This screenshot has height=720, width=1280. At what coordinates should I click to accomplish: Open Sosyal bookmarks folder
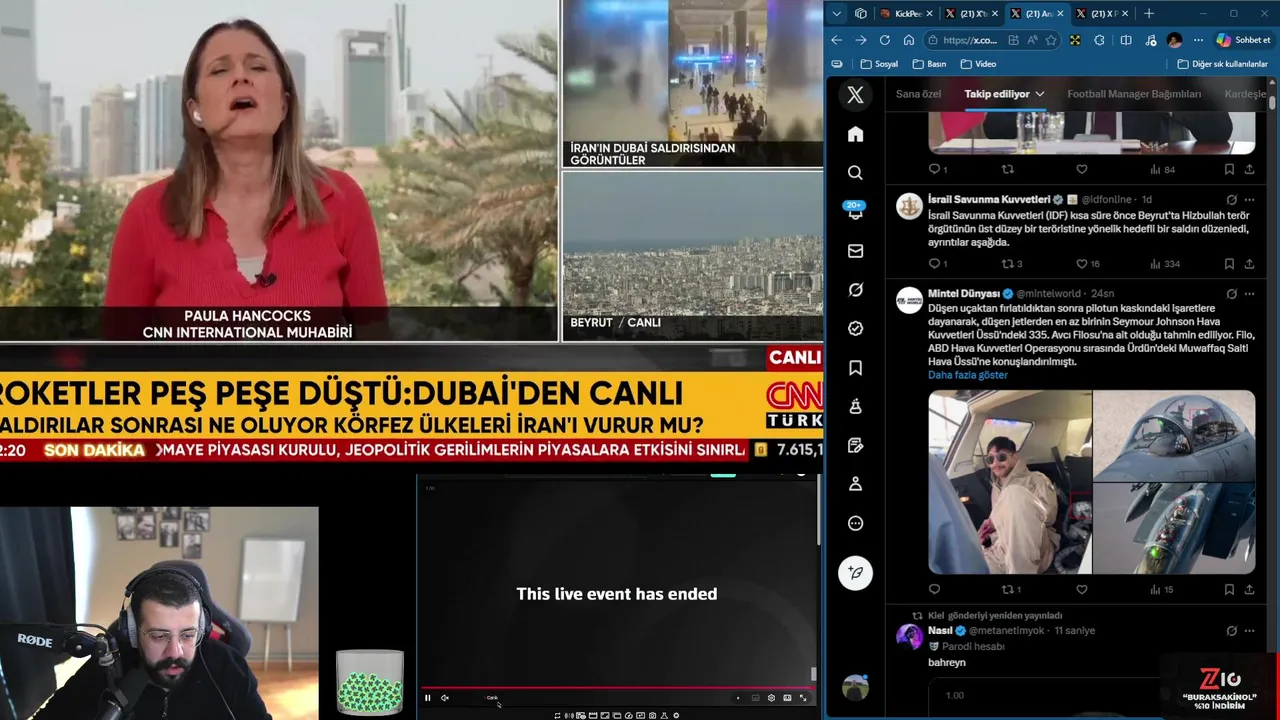pyautogui.click(x=879, y=64)
